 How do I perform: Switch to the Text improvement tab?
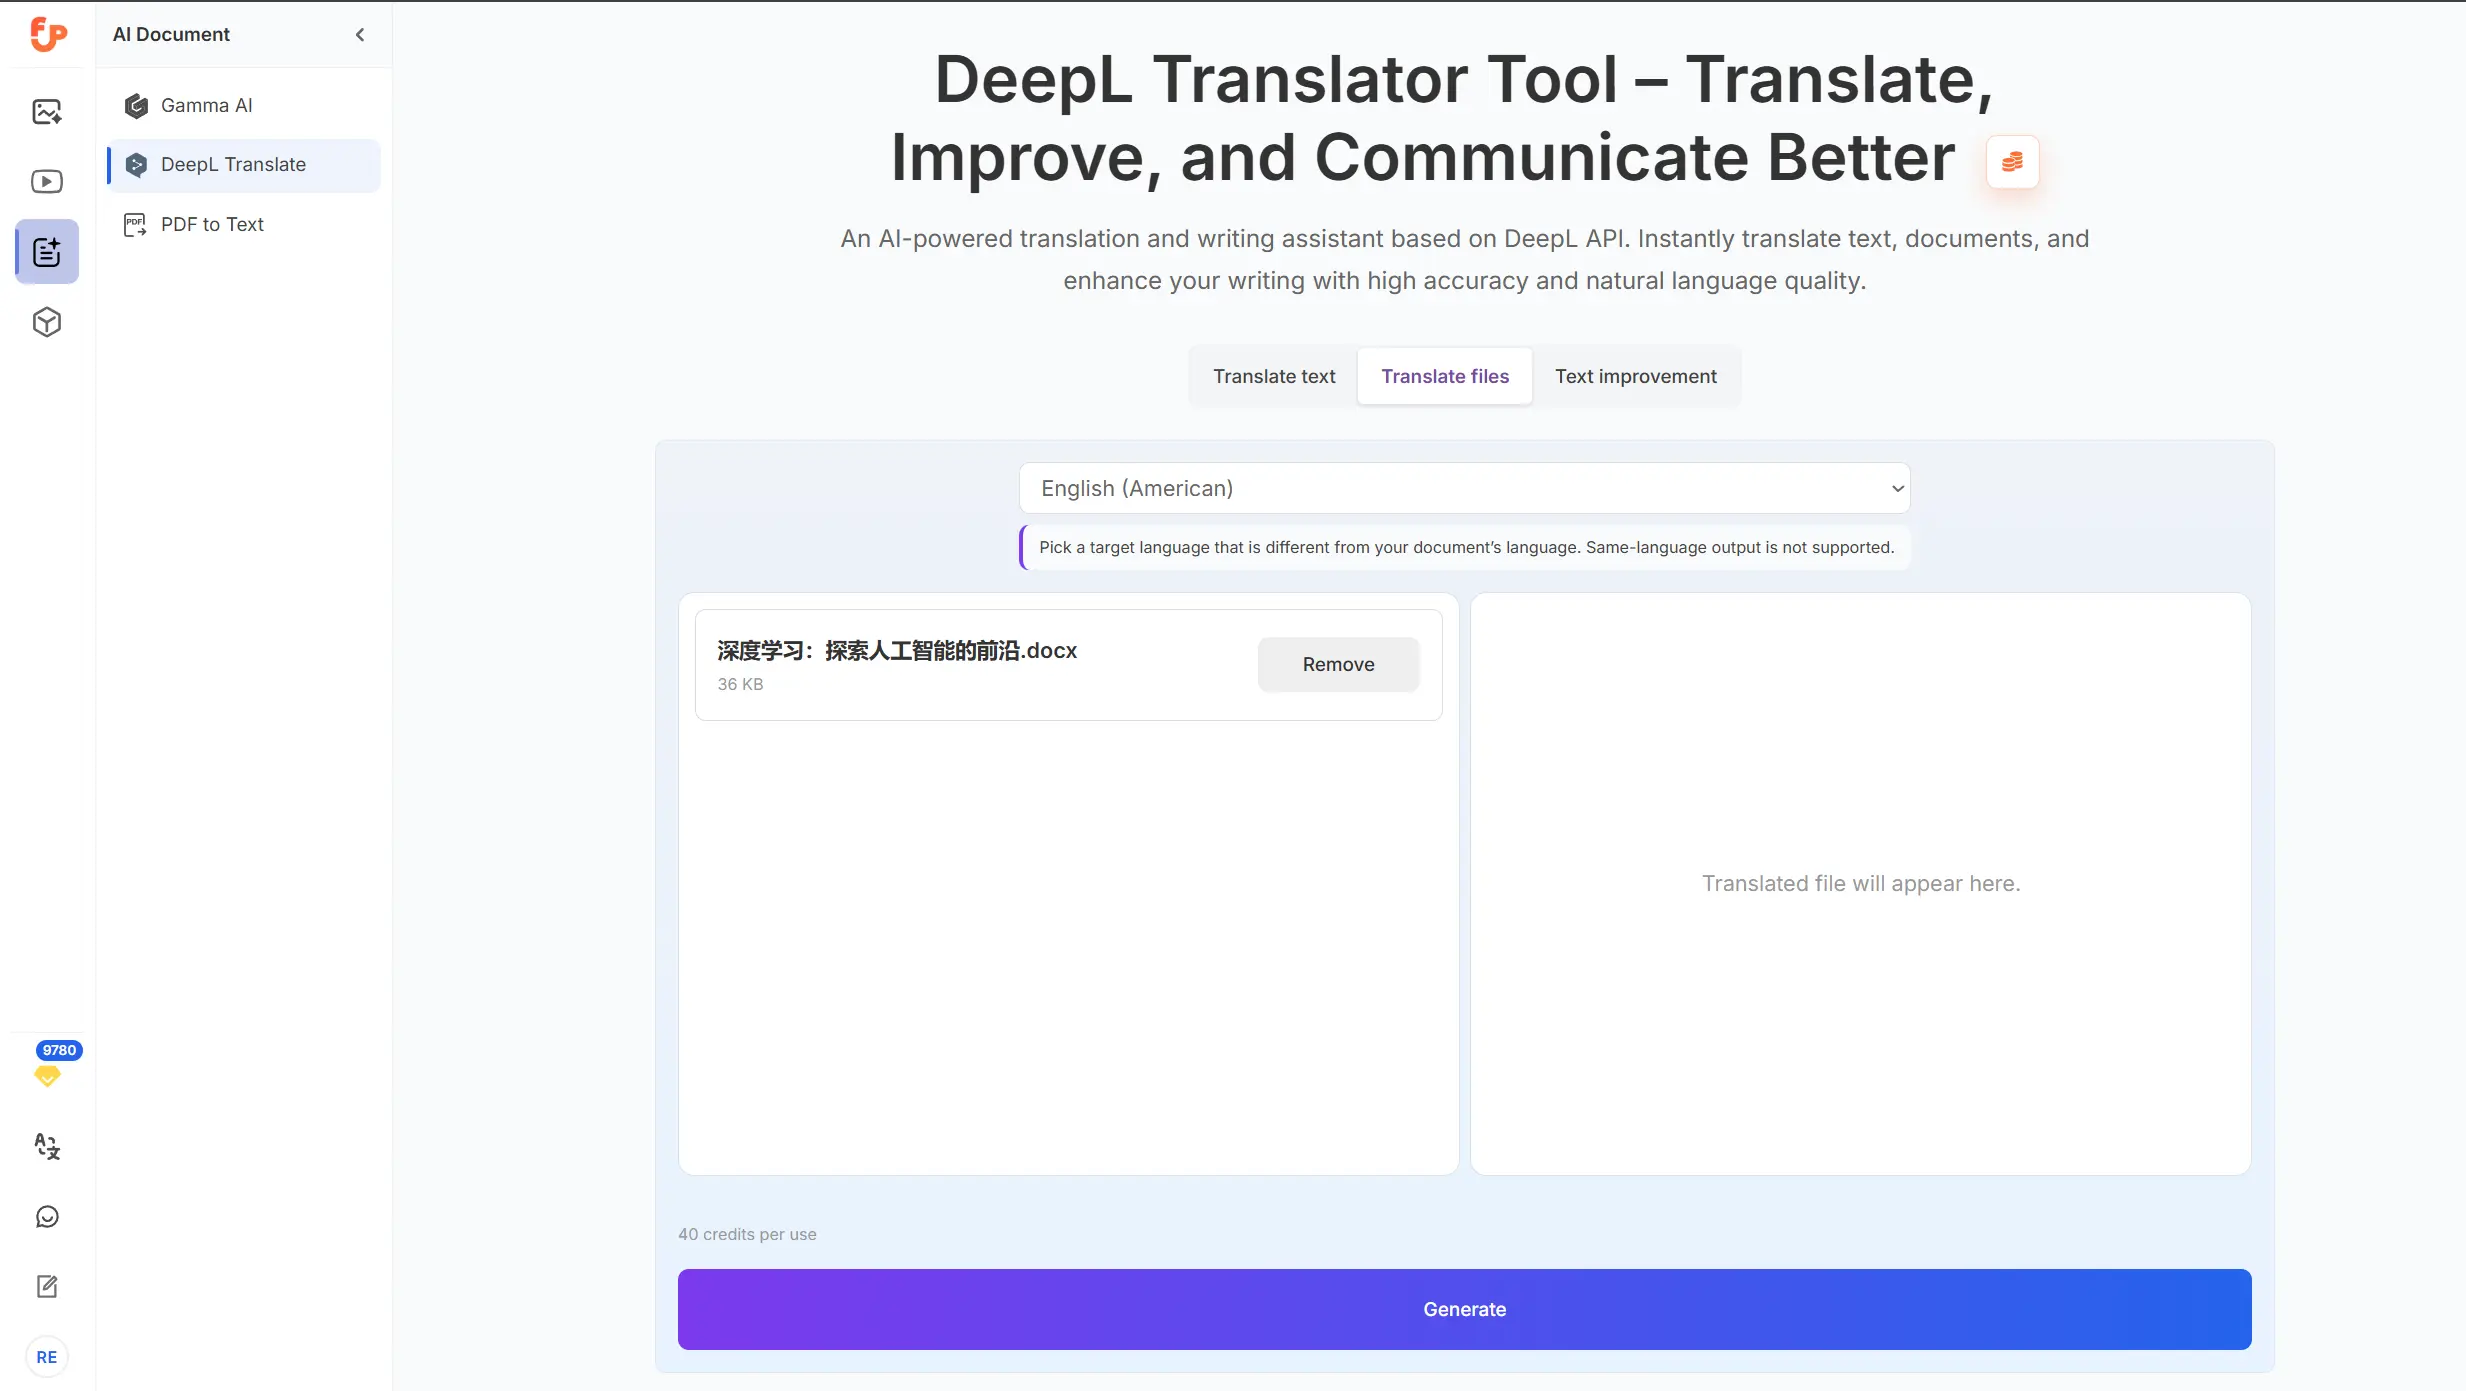pos(1635,376)
